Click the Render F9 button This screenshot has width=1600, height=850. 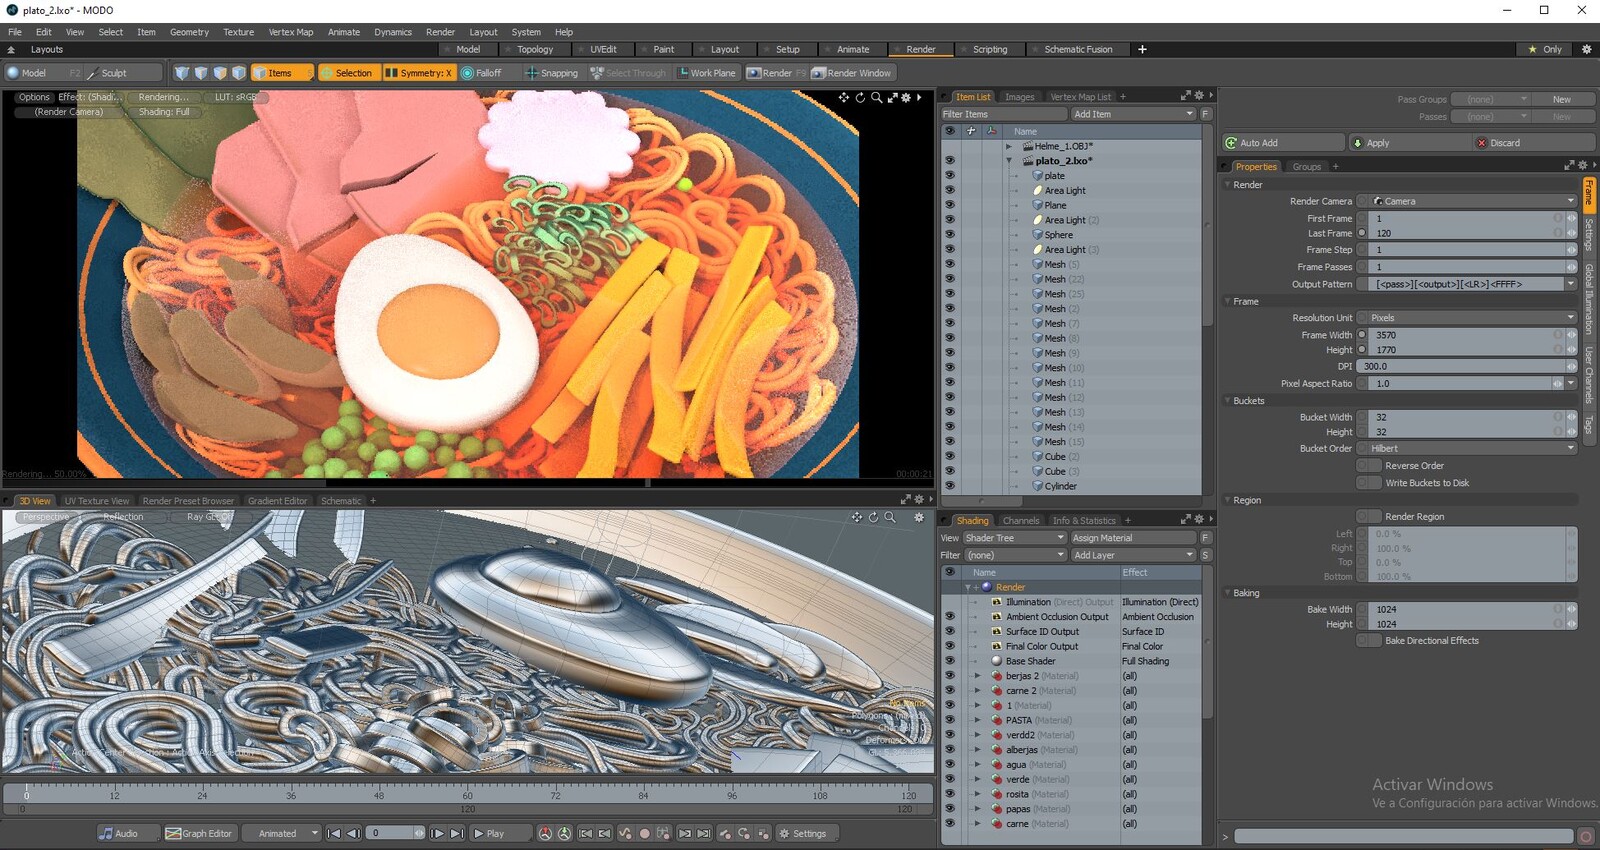(777, 73)
